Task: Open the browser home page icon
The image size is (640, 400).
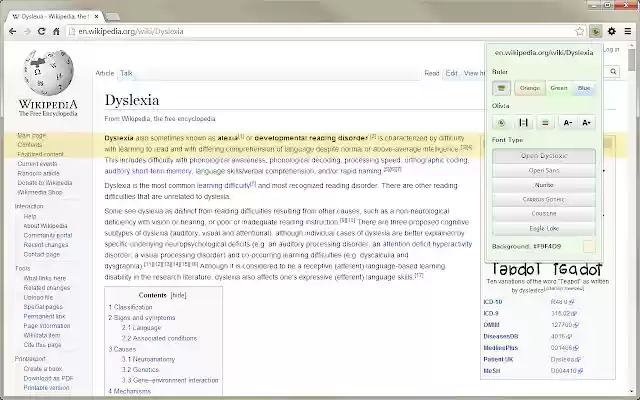Action: tap(56, 31)
